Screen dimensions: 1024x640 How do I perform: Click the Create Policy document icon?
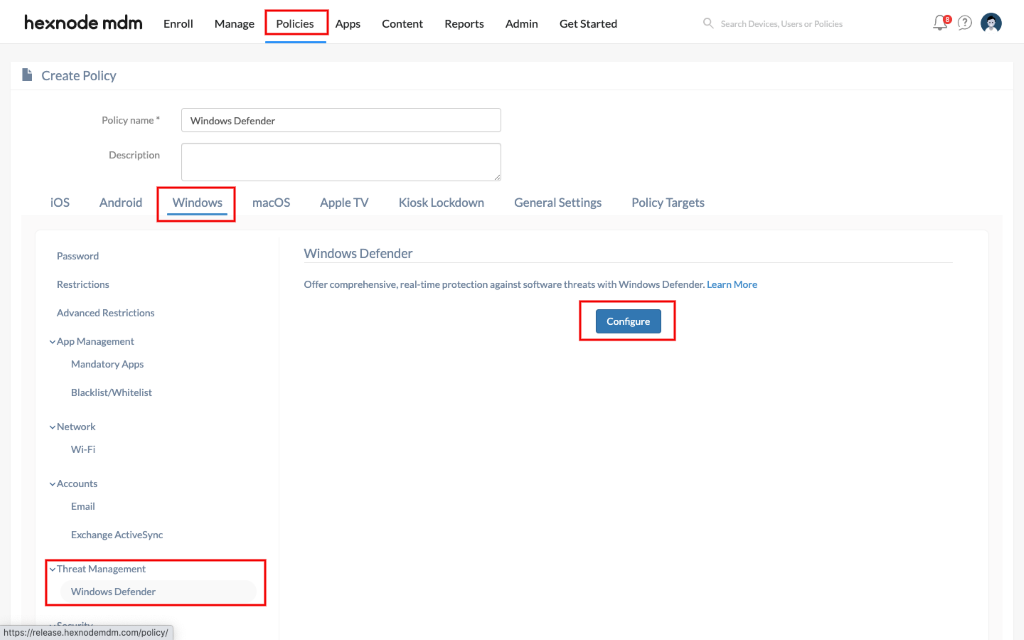tap(27, 75)
